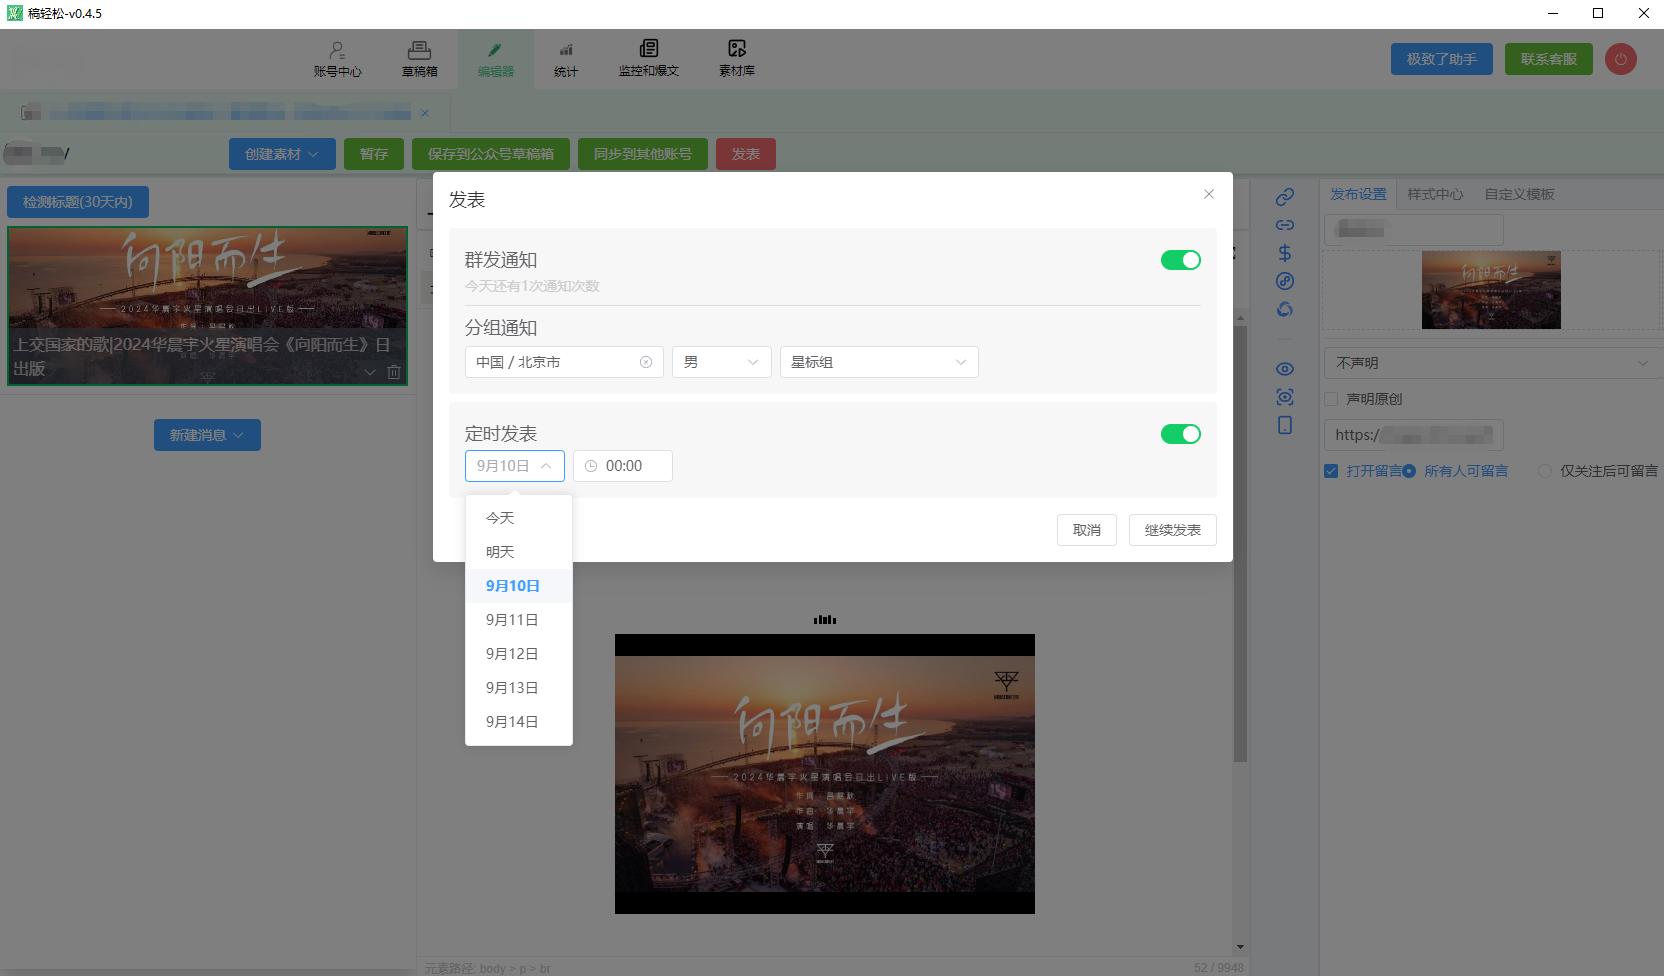The image size is (1664, 976).
Task: Click the dollar sign icon in sidebar
Action: 1285,253
